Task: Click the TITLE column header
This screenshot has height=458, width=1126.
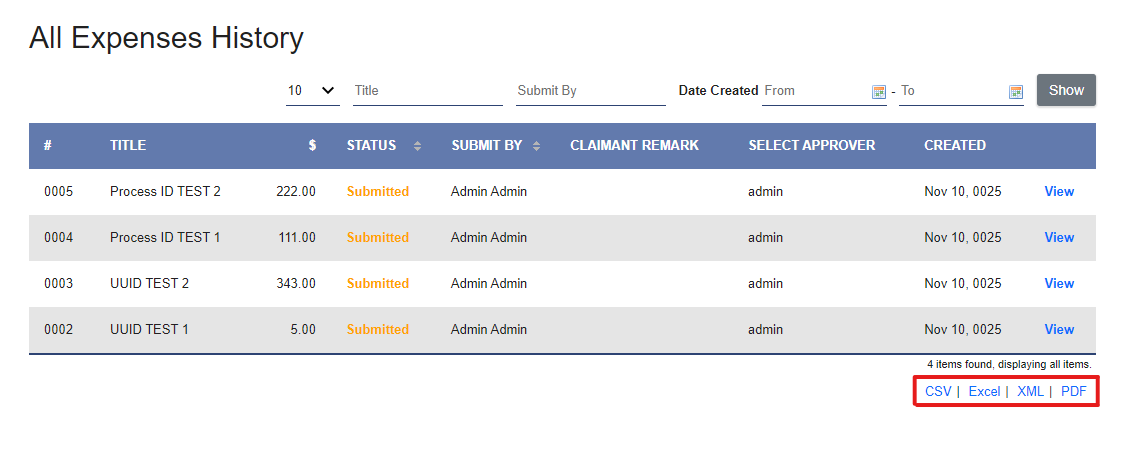Action: pos(128,145)
